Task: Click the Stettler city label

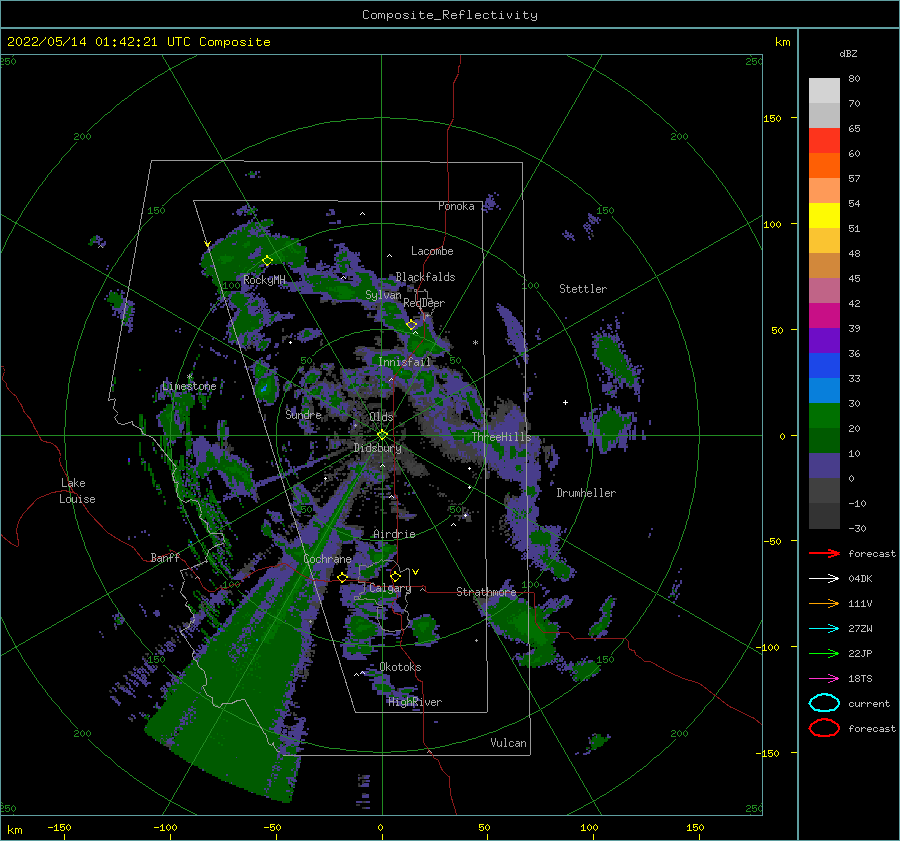Action: coord(583,289)
